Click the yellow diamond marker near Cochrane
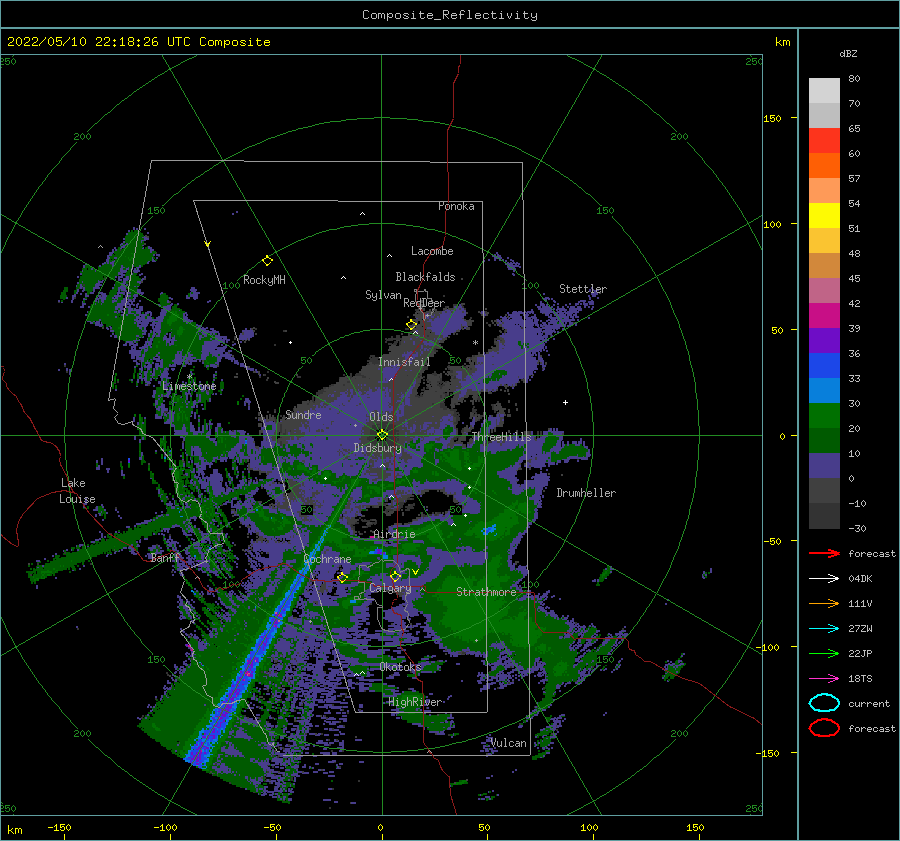 click(342, 577)
